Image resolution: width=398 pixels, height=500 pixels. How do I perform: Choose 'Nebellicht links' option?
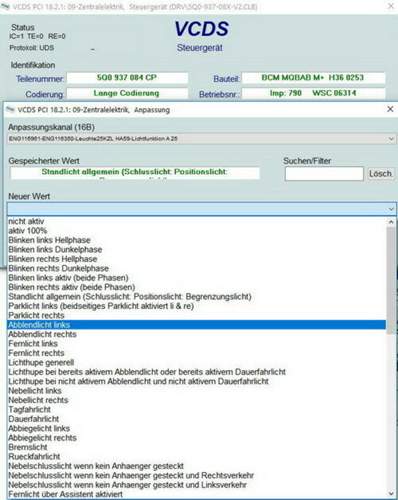tap(197, 390)
